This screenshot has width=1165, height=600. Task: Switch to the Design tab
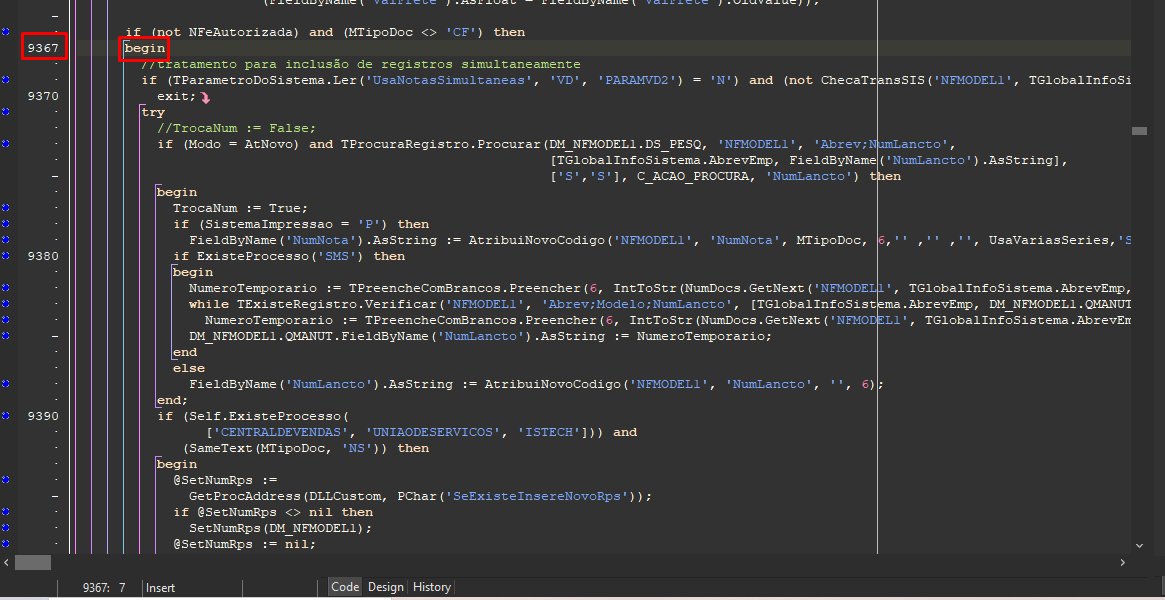[385, 588]
